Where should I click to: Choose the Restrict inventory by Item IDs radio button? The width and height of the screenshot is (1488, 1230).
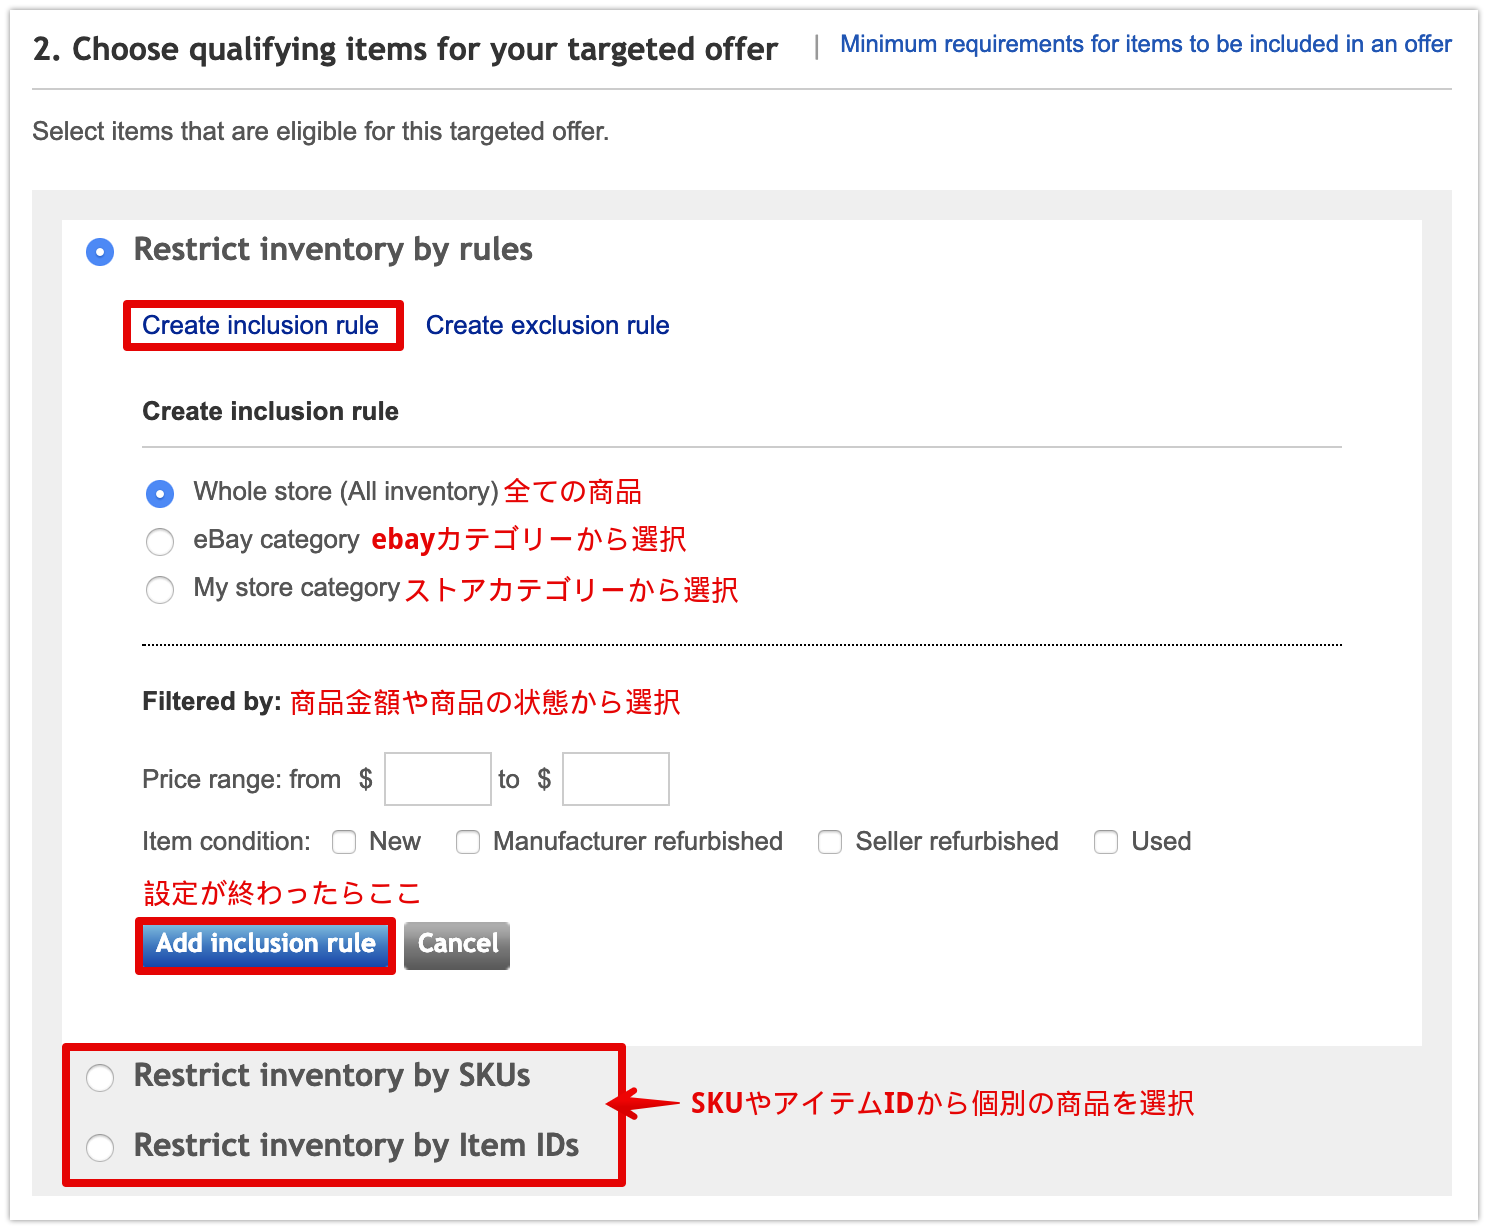click(x=100, y=1147)
